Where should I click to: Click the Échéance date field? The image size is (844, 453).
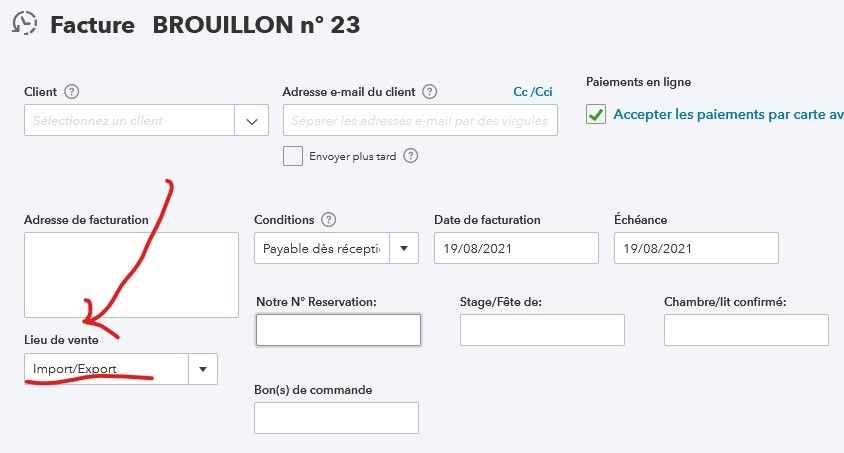coord(696,248)
